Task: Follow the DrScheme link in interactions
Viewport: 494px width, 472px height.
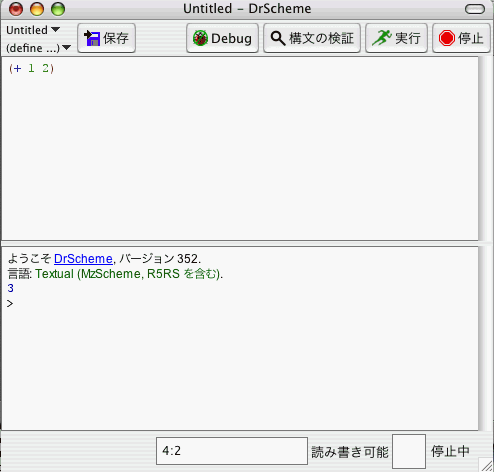Action: [x=83, y=259]
